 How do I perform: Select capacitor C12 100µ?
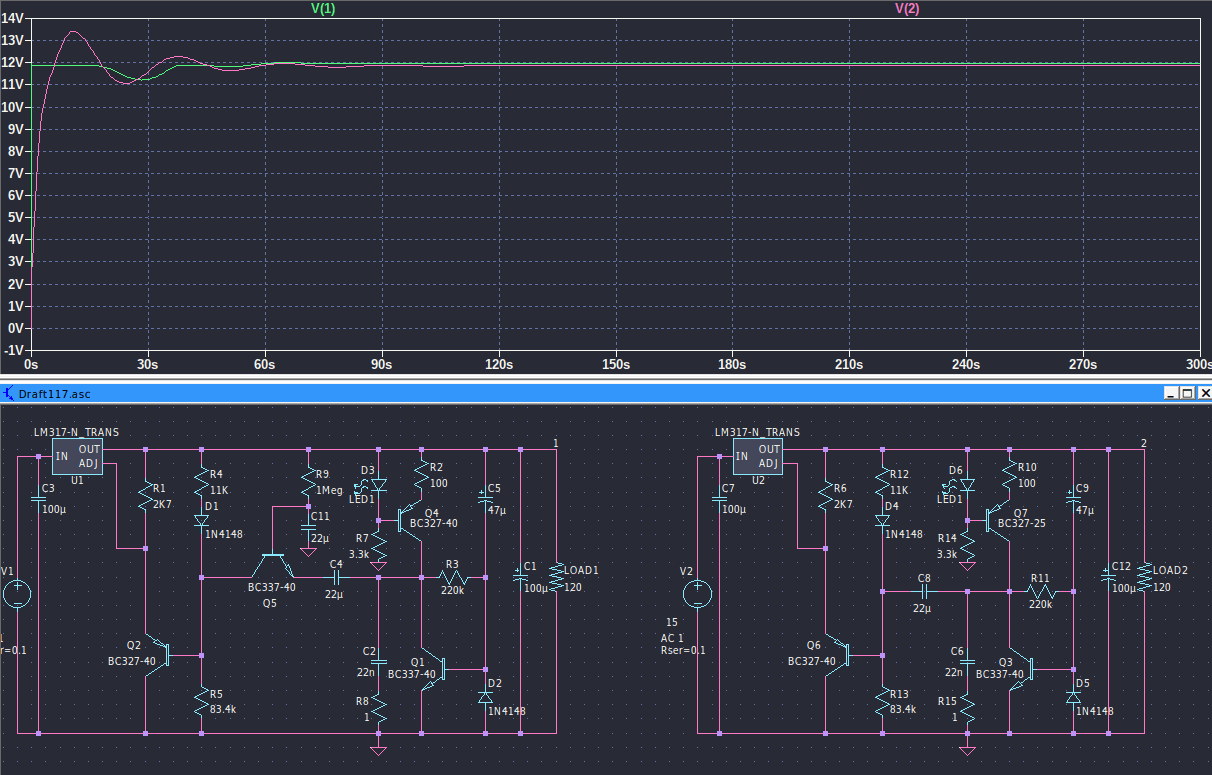1109,576
